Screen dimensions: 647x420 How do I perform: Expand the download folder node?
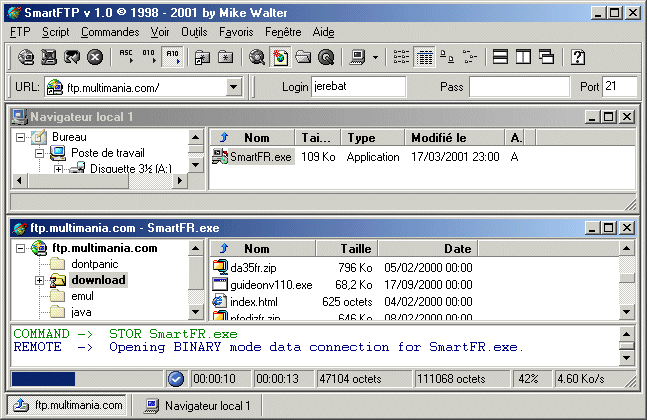39,281
